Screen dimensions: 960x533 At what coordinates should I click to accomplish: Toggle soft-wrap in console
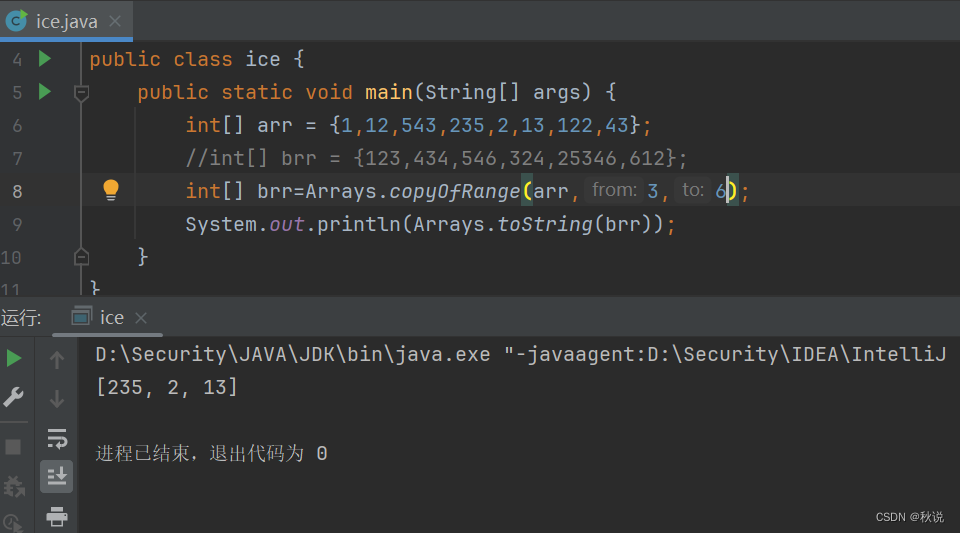tap(57, 438)
